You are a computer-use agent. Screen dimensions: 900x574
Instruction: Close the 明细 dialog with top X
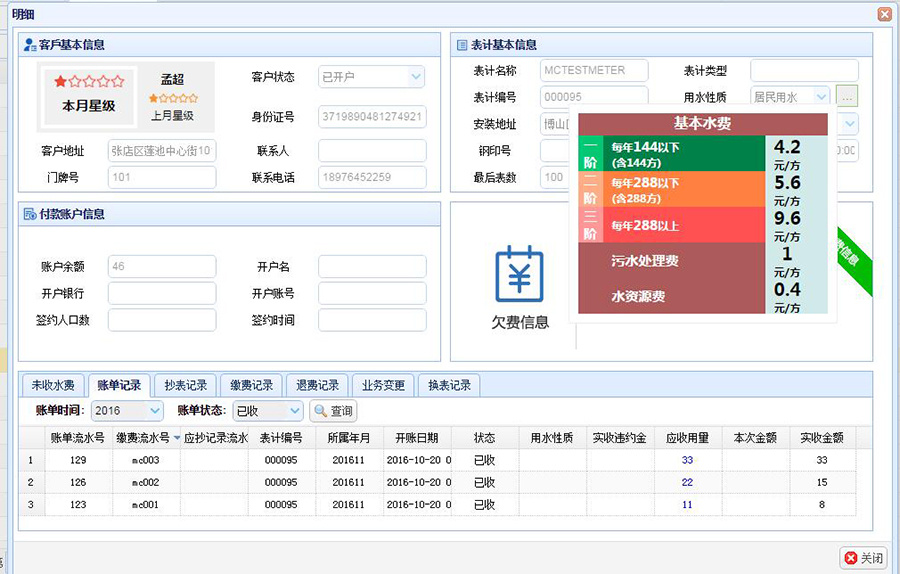(884, 14)
